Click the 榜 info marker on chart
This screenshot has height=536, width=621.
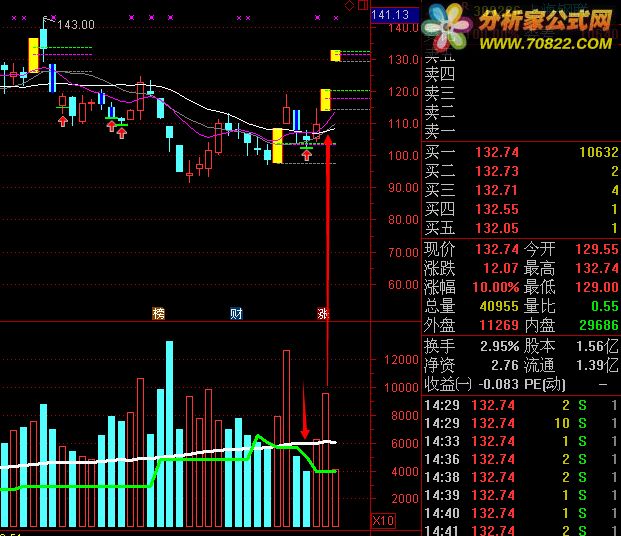(x=158, y=313)
